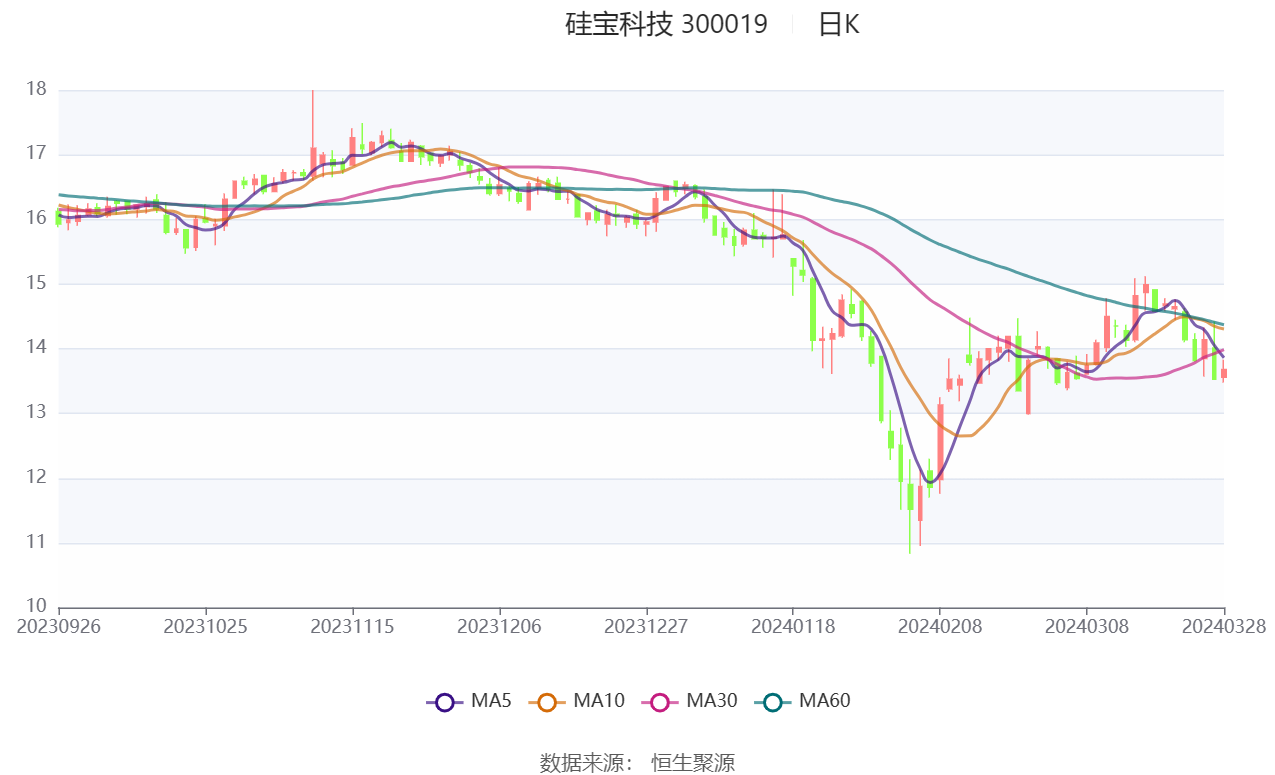Click the MA60 teal legend circle
This screenshot has height=775, width=1275.
click(x=773, y=702)
